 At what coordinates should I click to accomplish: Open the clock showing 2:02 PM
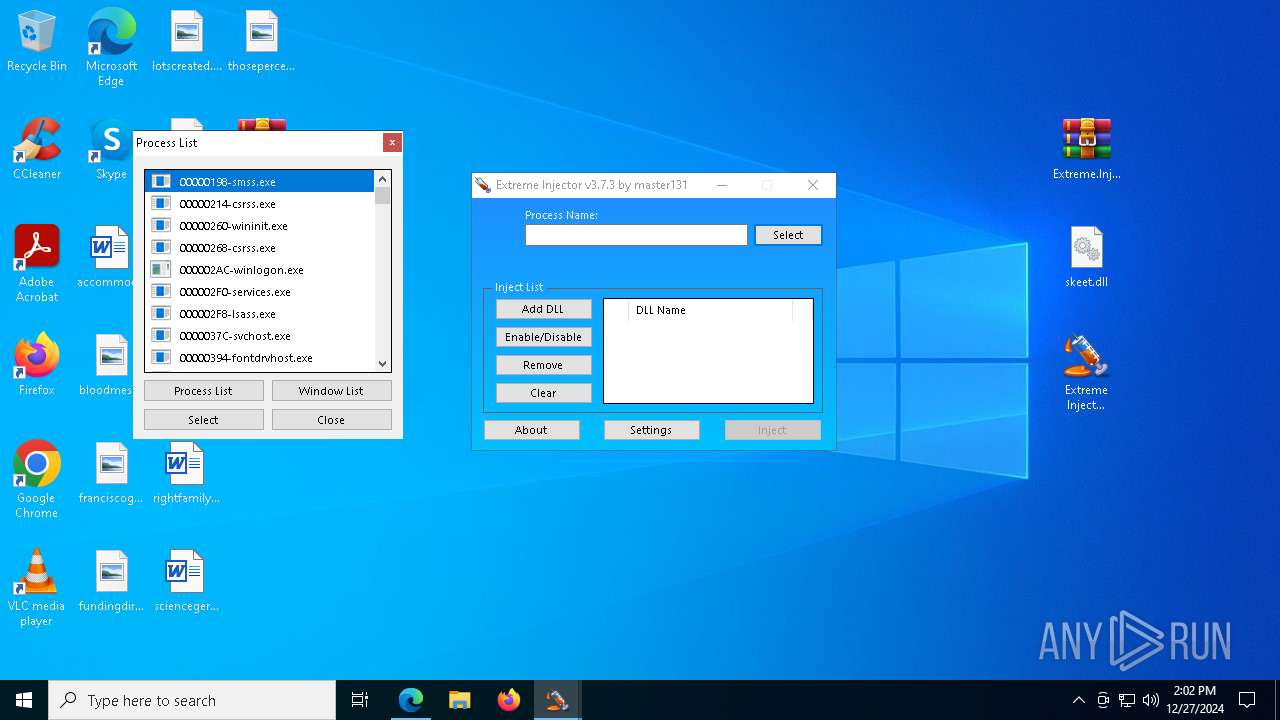(x=1195, y=700)
